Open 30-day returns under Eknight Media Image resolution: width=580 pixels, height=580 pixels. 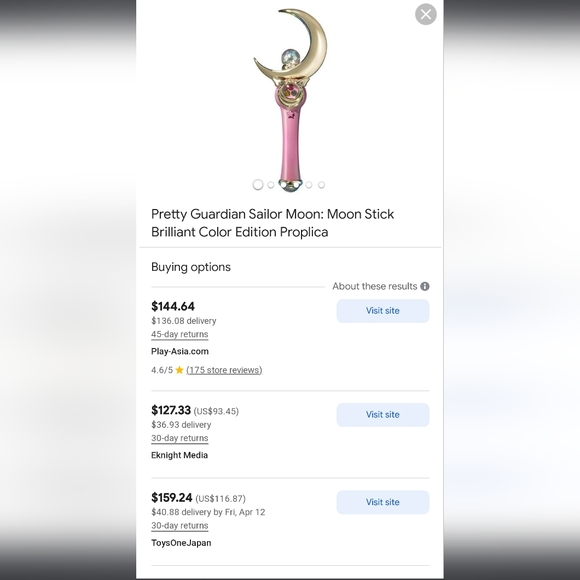point(180,438)
